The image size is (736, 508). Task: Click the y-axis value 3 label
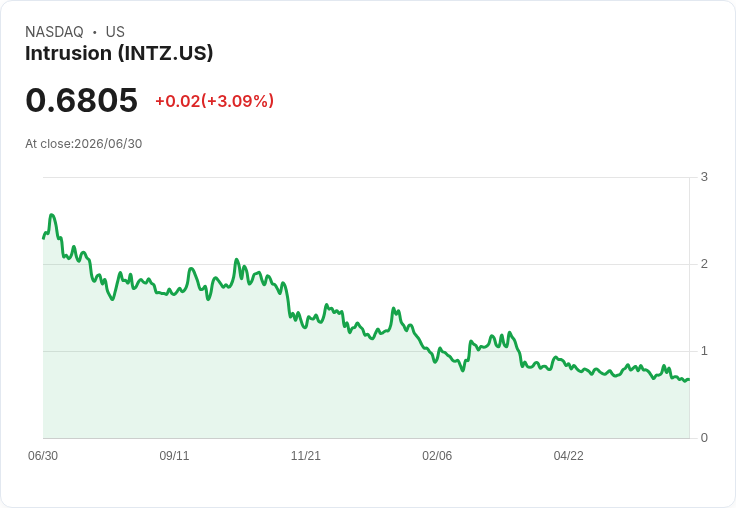click(704, 177)
